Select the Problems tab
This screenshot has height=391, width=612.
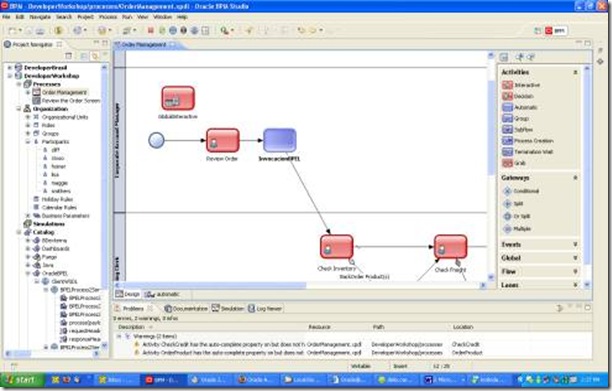(x=133, y=308)
